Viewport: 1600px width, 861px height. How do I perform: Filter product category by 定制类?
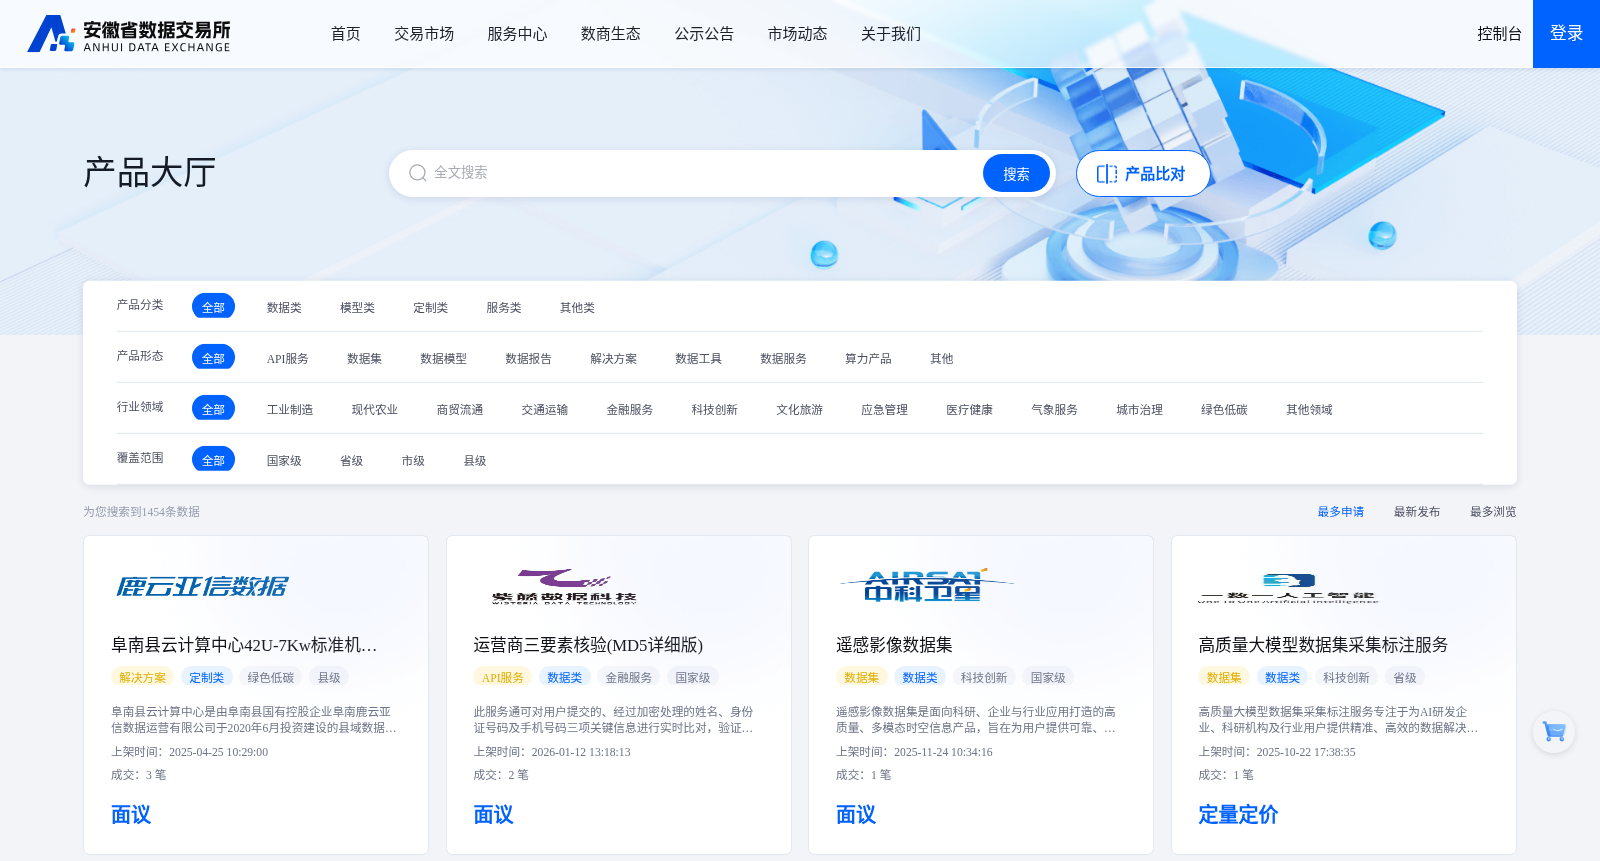pyautogui.click(x=430, y=308)
